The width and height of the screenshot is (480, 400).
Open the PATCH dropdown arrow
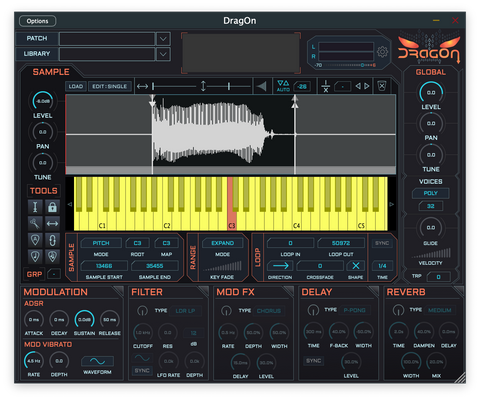click(x=163, y=39)
